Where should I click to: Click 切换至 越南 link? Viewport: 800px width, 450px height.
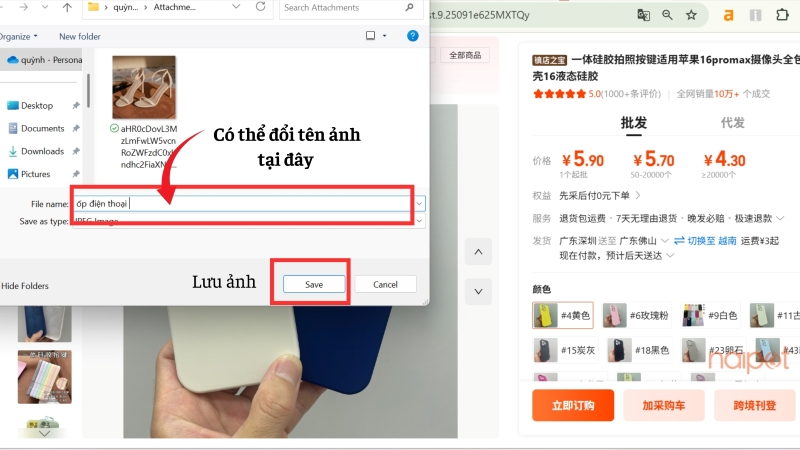tap(706, 241)
